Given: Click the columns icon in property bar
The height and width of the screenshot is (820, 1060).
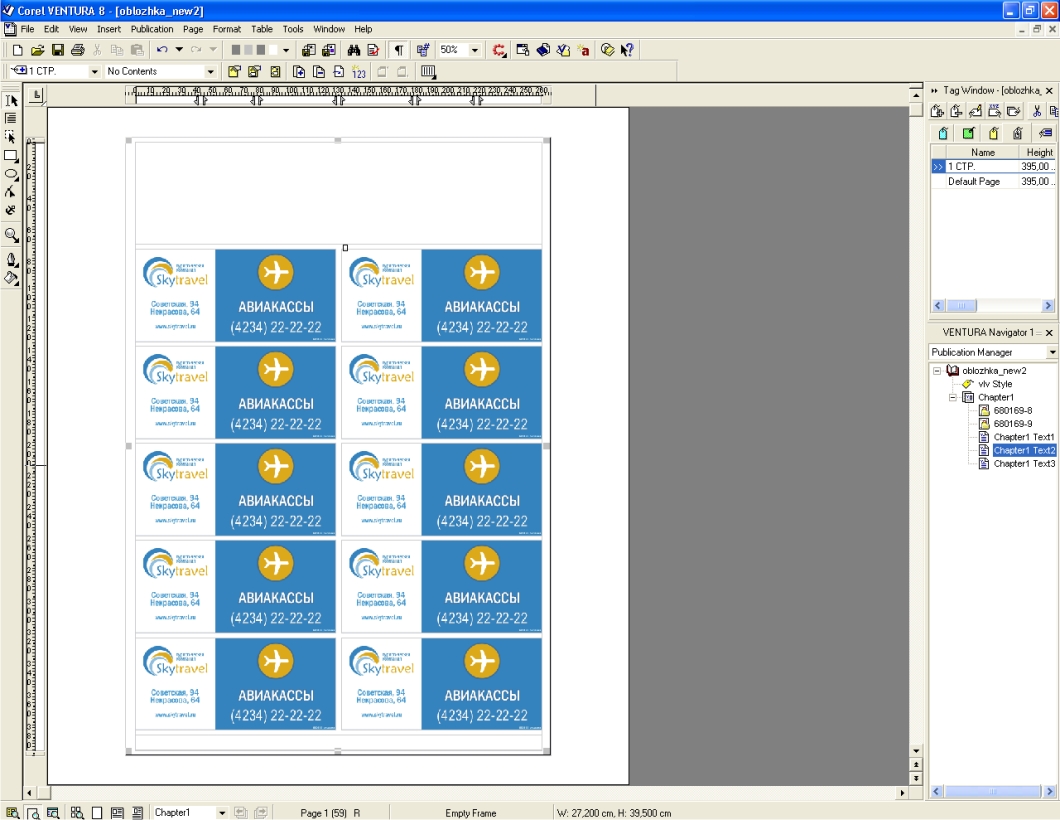Looking at the screenshot, I should pyautogui.click(x=428, y=72).
